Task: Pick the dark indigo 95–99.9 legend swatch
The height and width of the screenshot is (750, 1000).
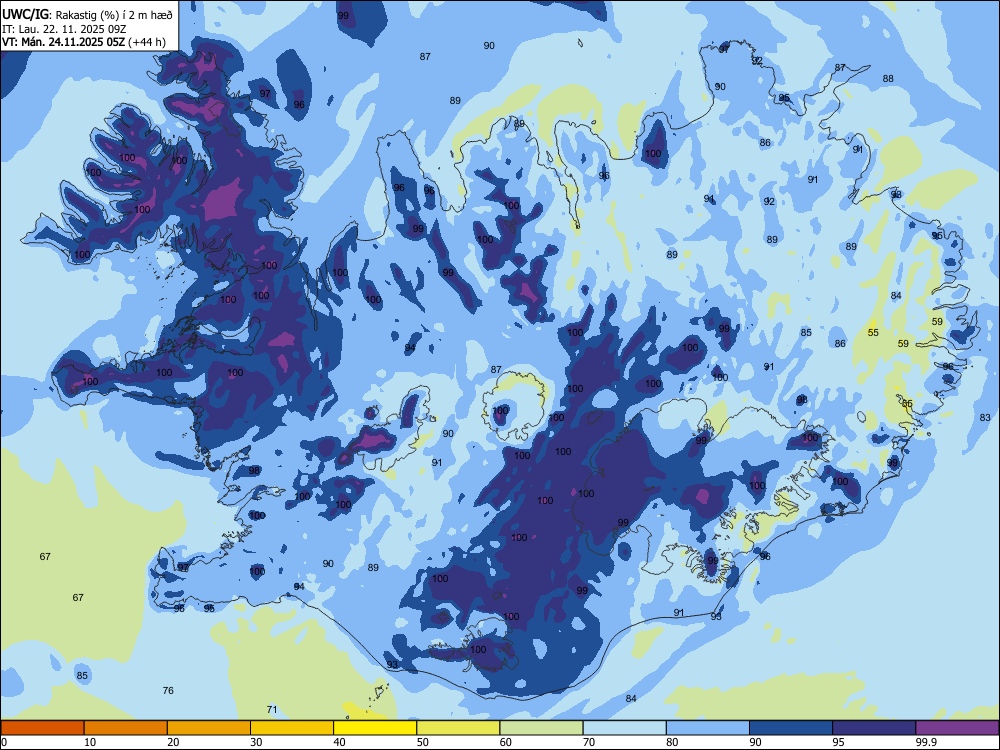Action: point(874,728)
